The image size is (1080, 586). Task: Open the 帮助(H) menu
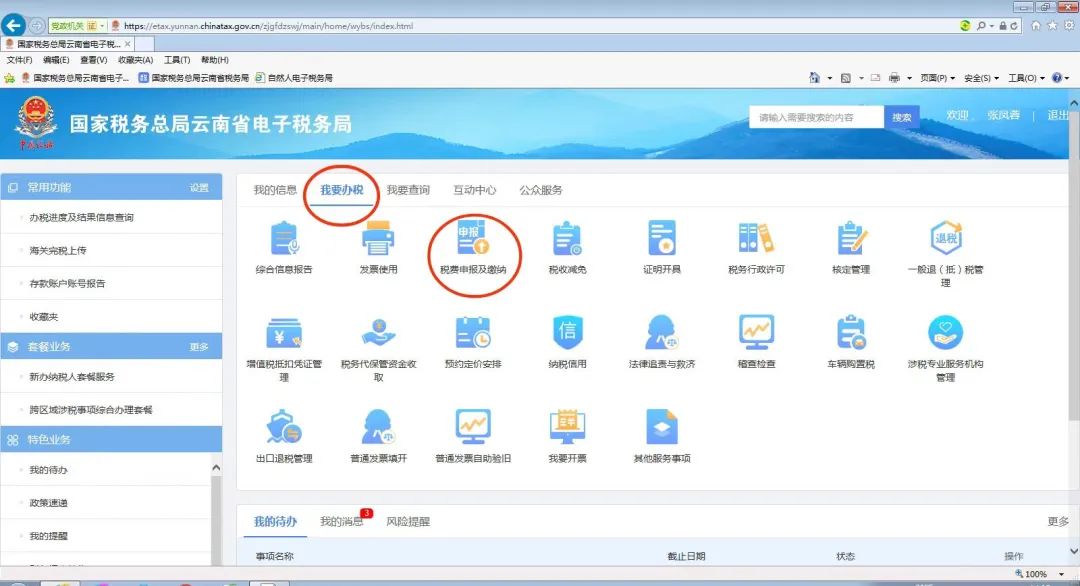click(x=215, y=60)
